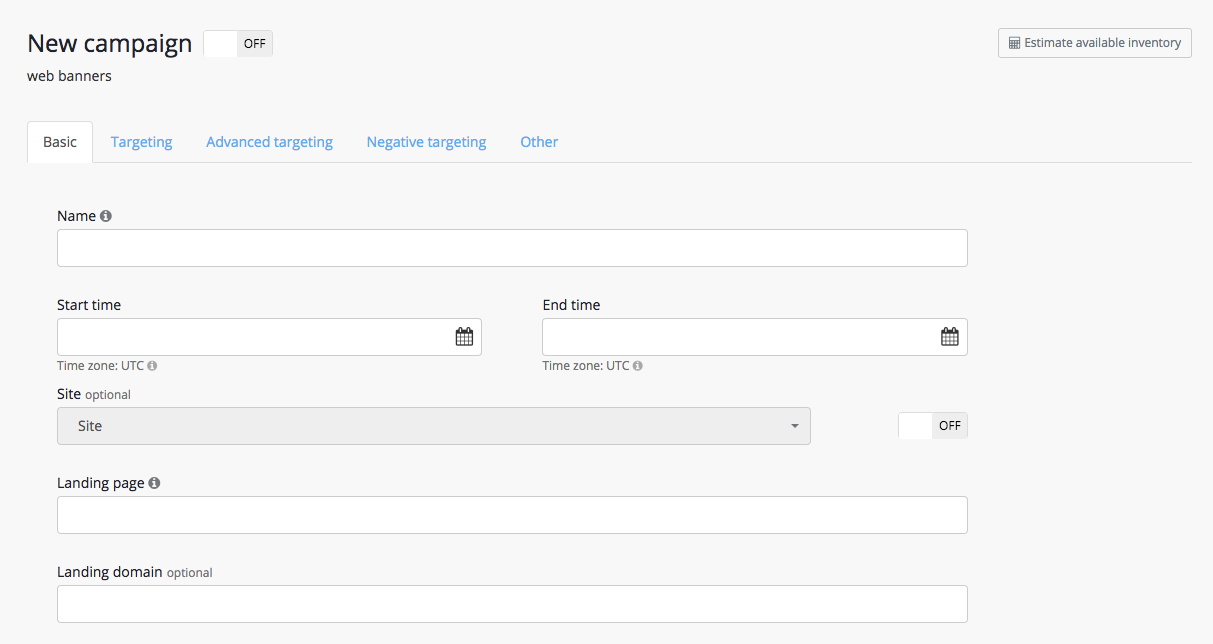
Task: Click the time zone info icon under Start time
Action: (x=152, y=366)
